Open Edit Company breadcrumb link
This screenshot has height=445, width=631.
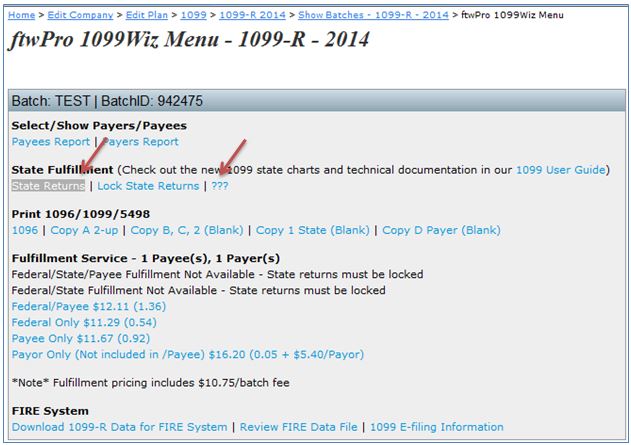[x=80, y=15]
